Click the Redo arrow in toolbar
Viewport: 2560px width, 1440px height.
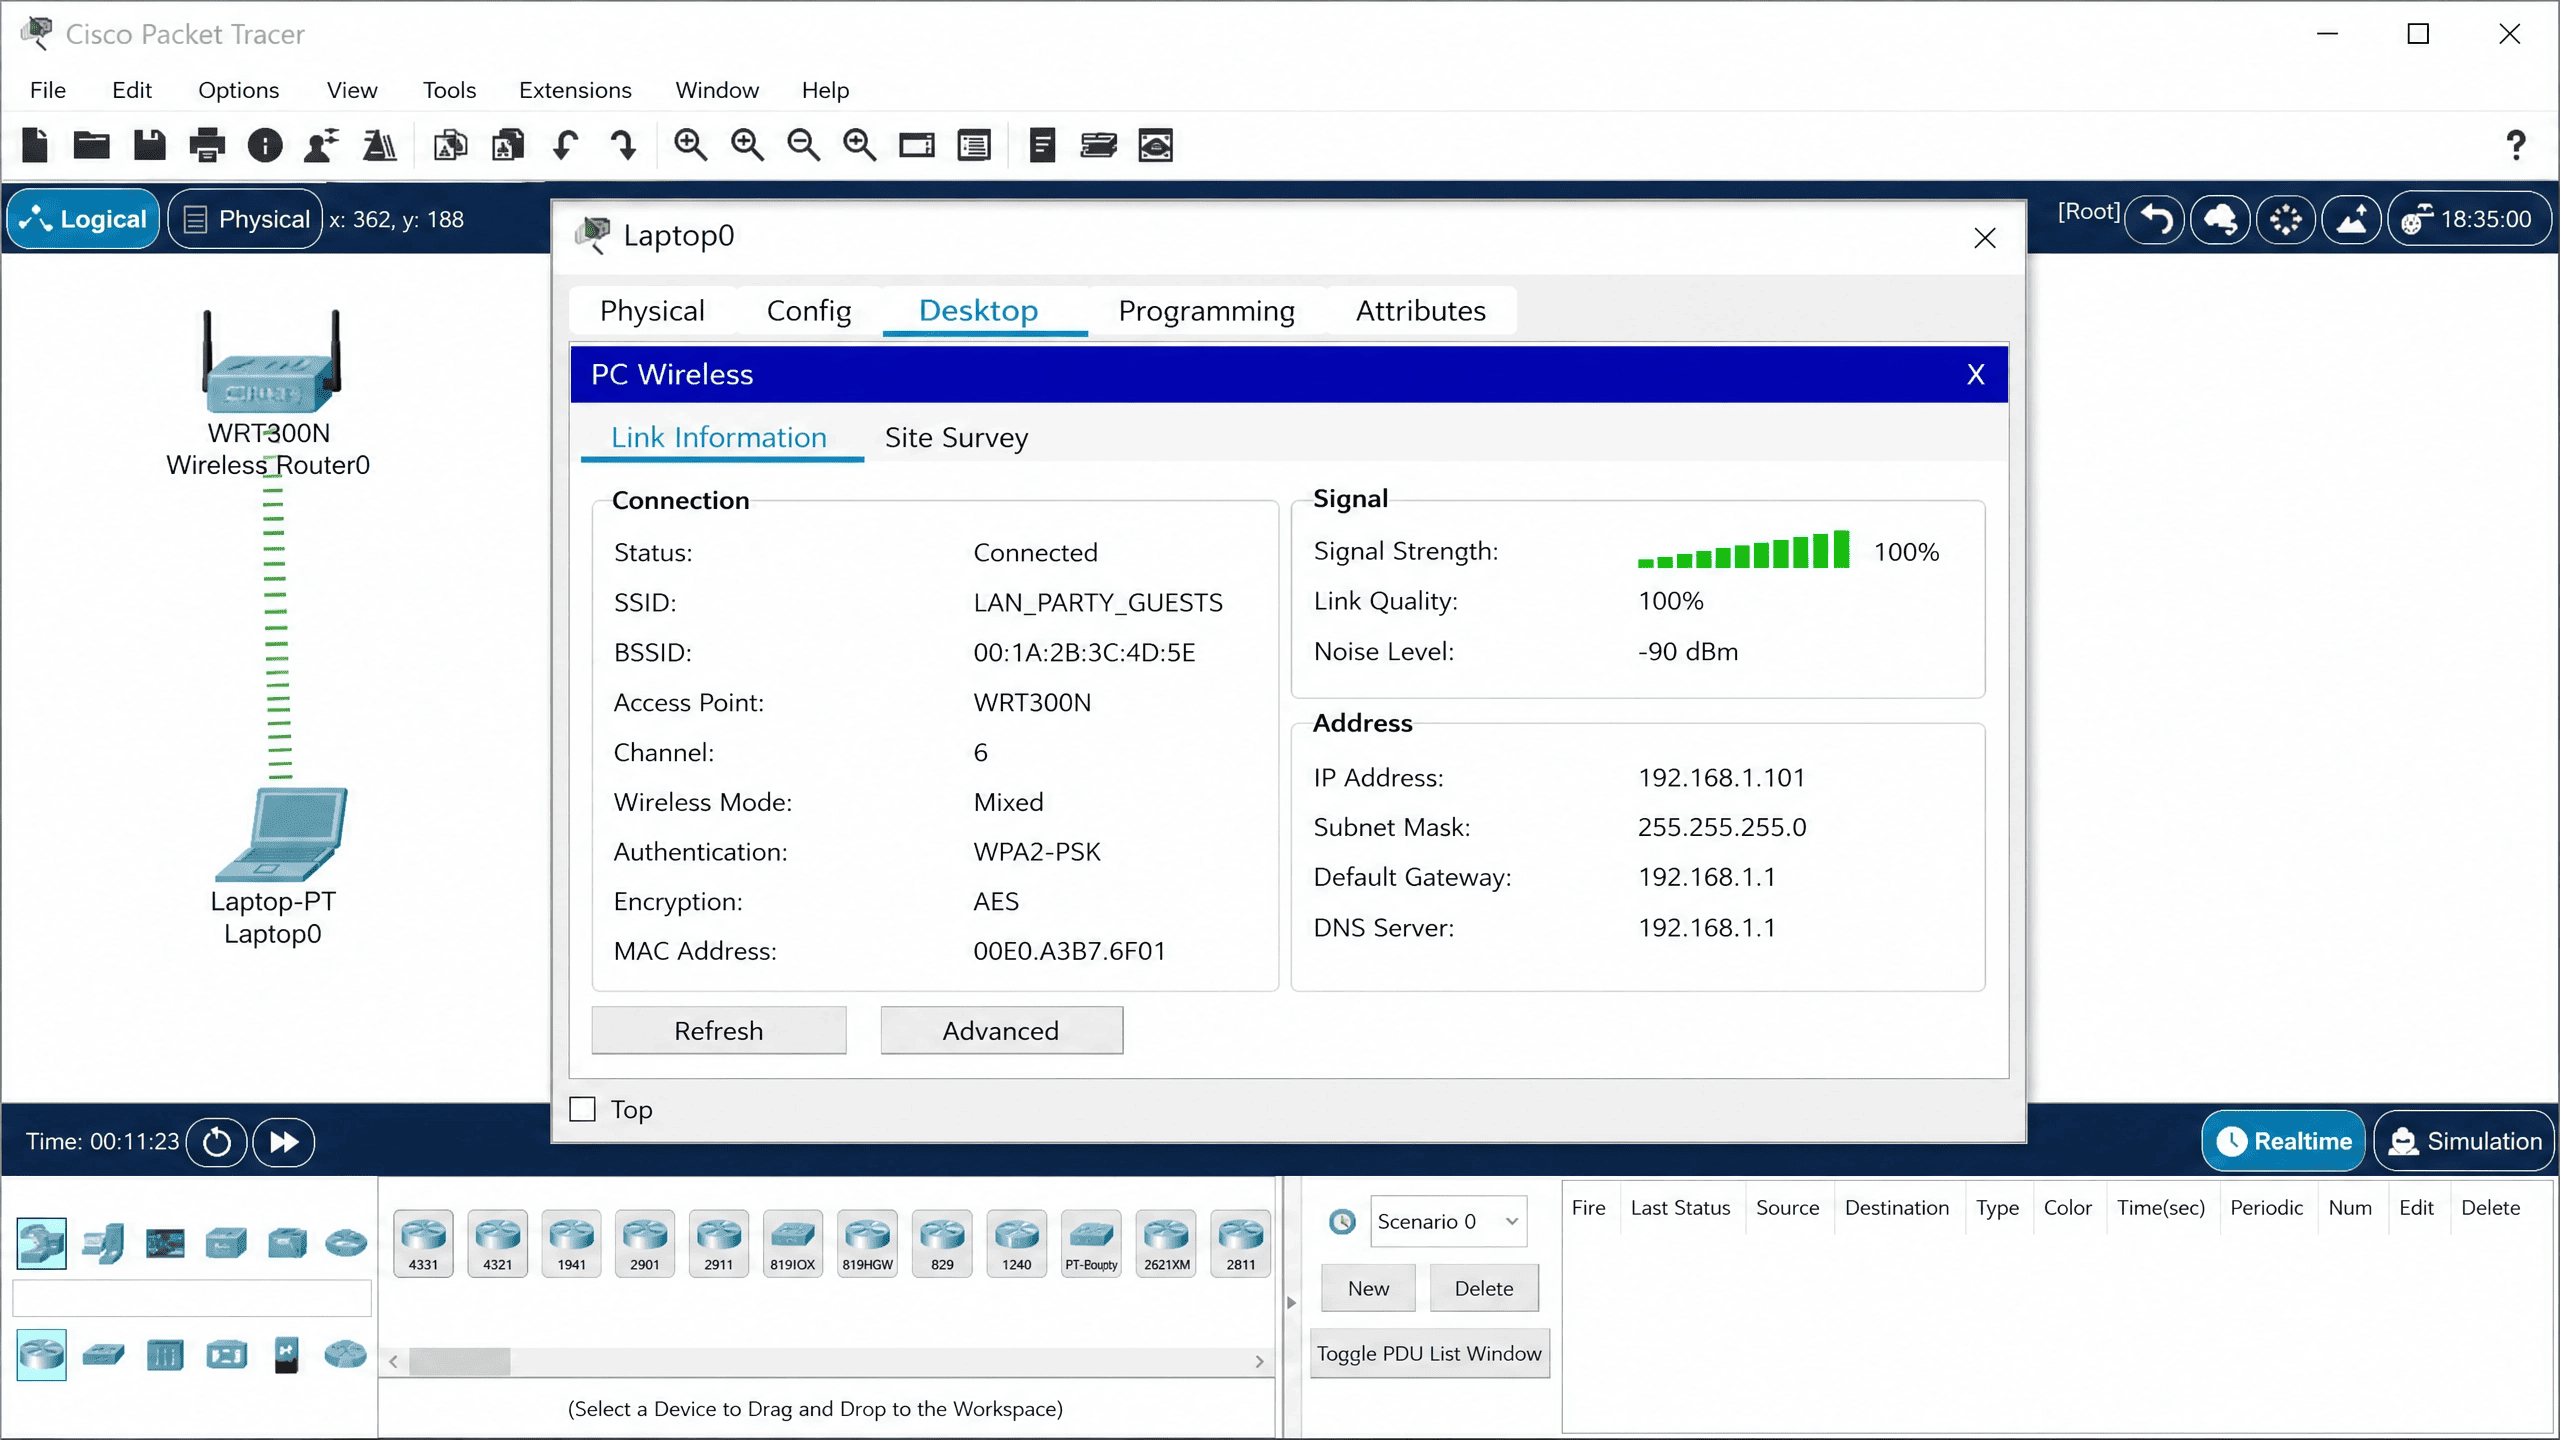point(623,146)
